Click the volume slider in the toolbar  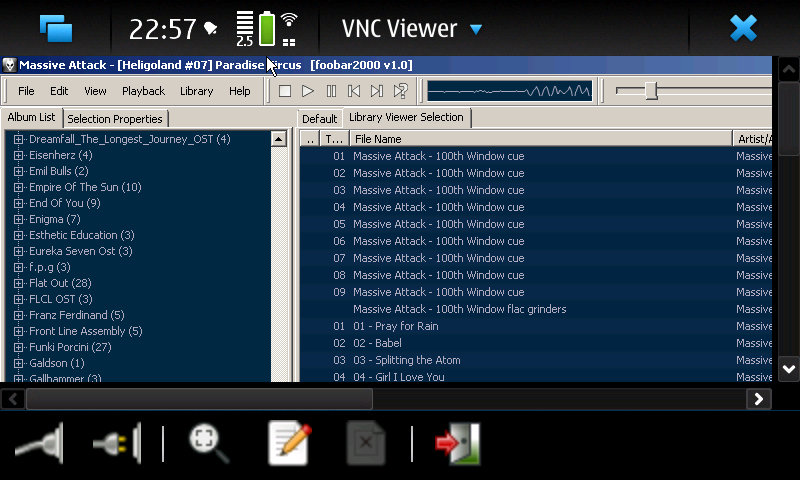point(652,91)
